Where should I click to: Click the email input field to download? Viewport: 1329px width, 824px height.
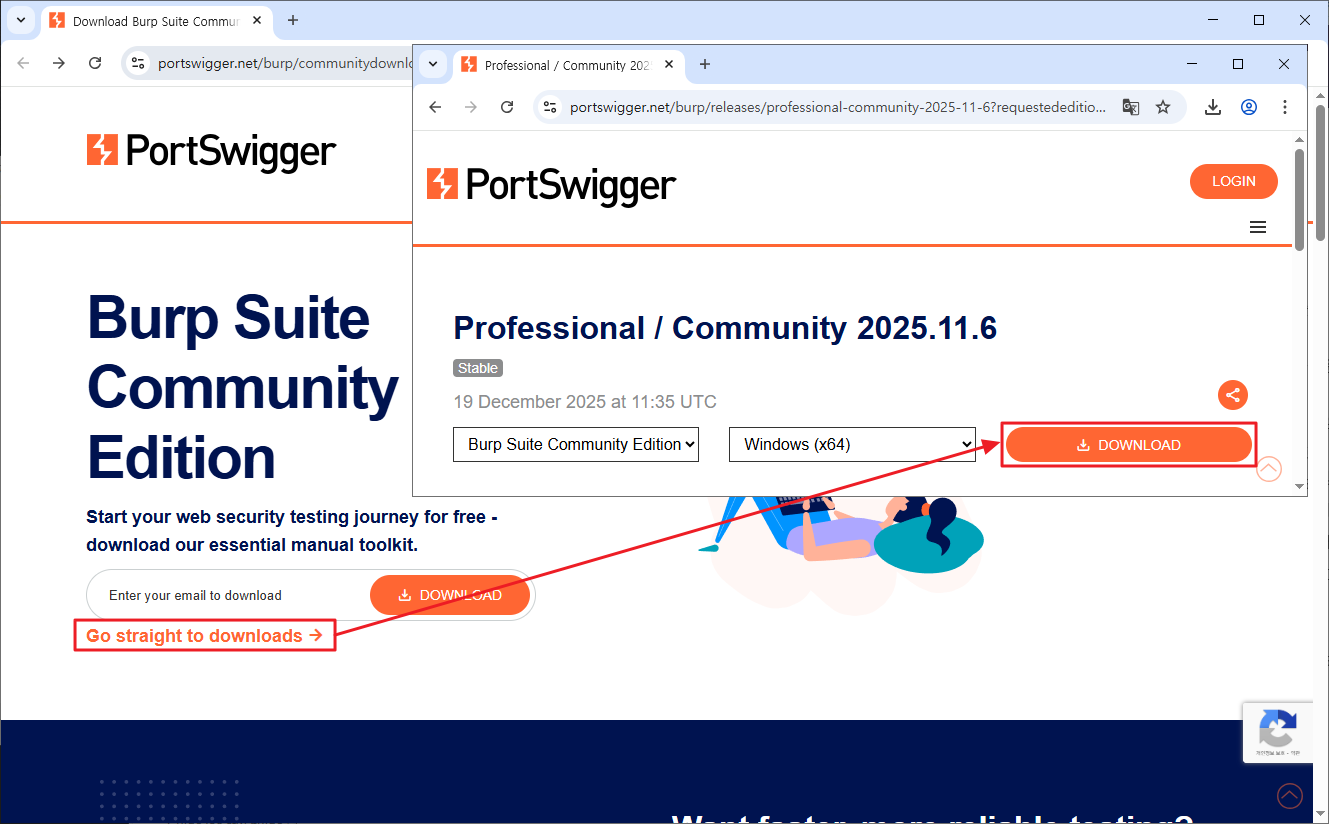[230, 595]
